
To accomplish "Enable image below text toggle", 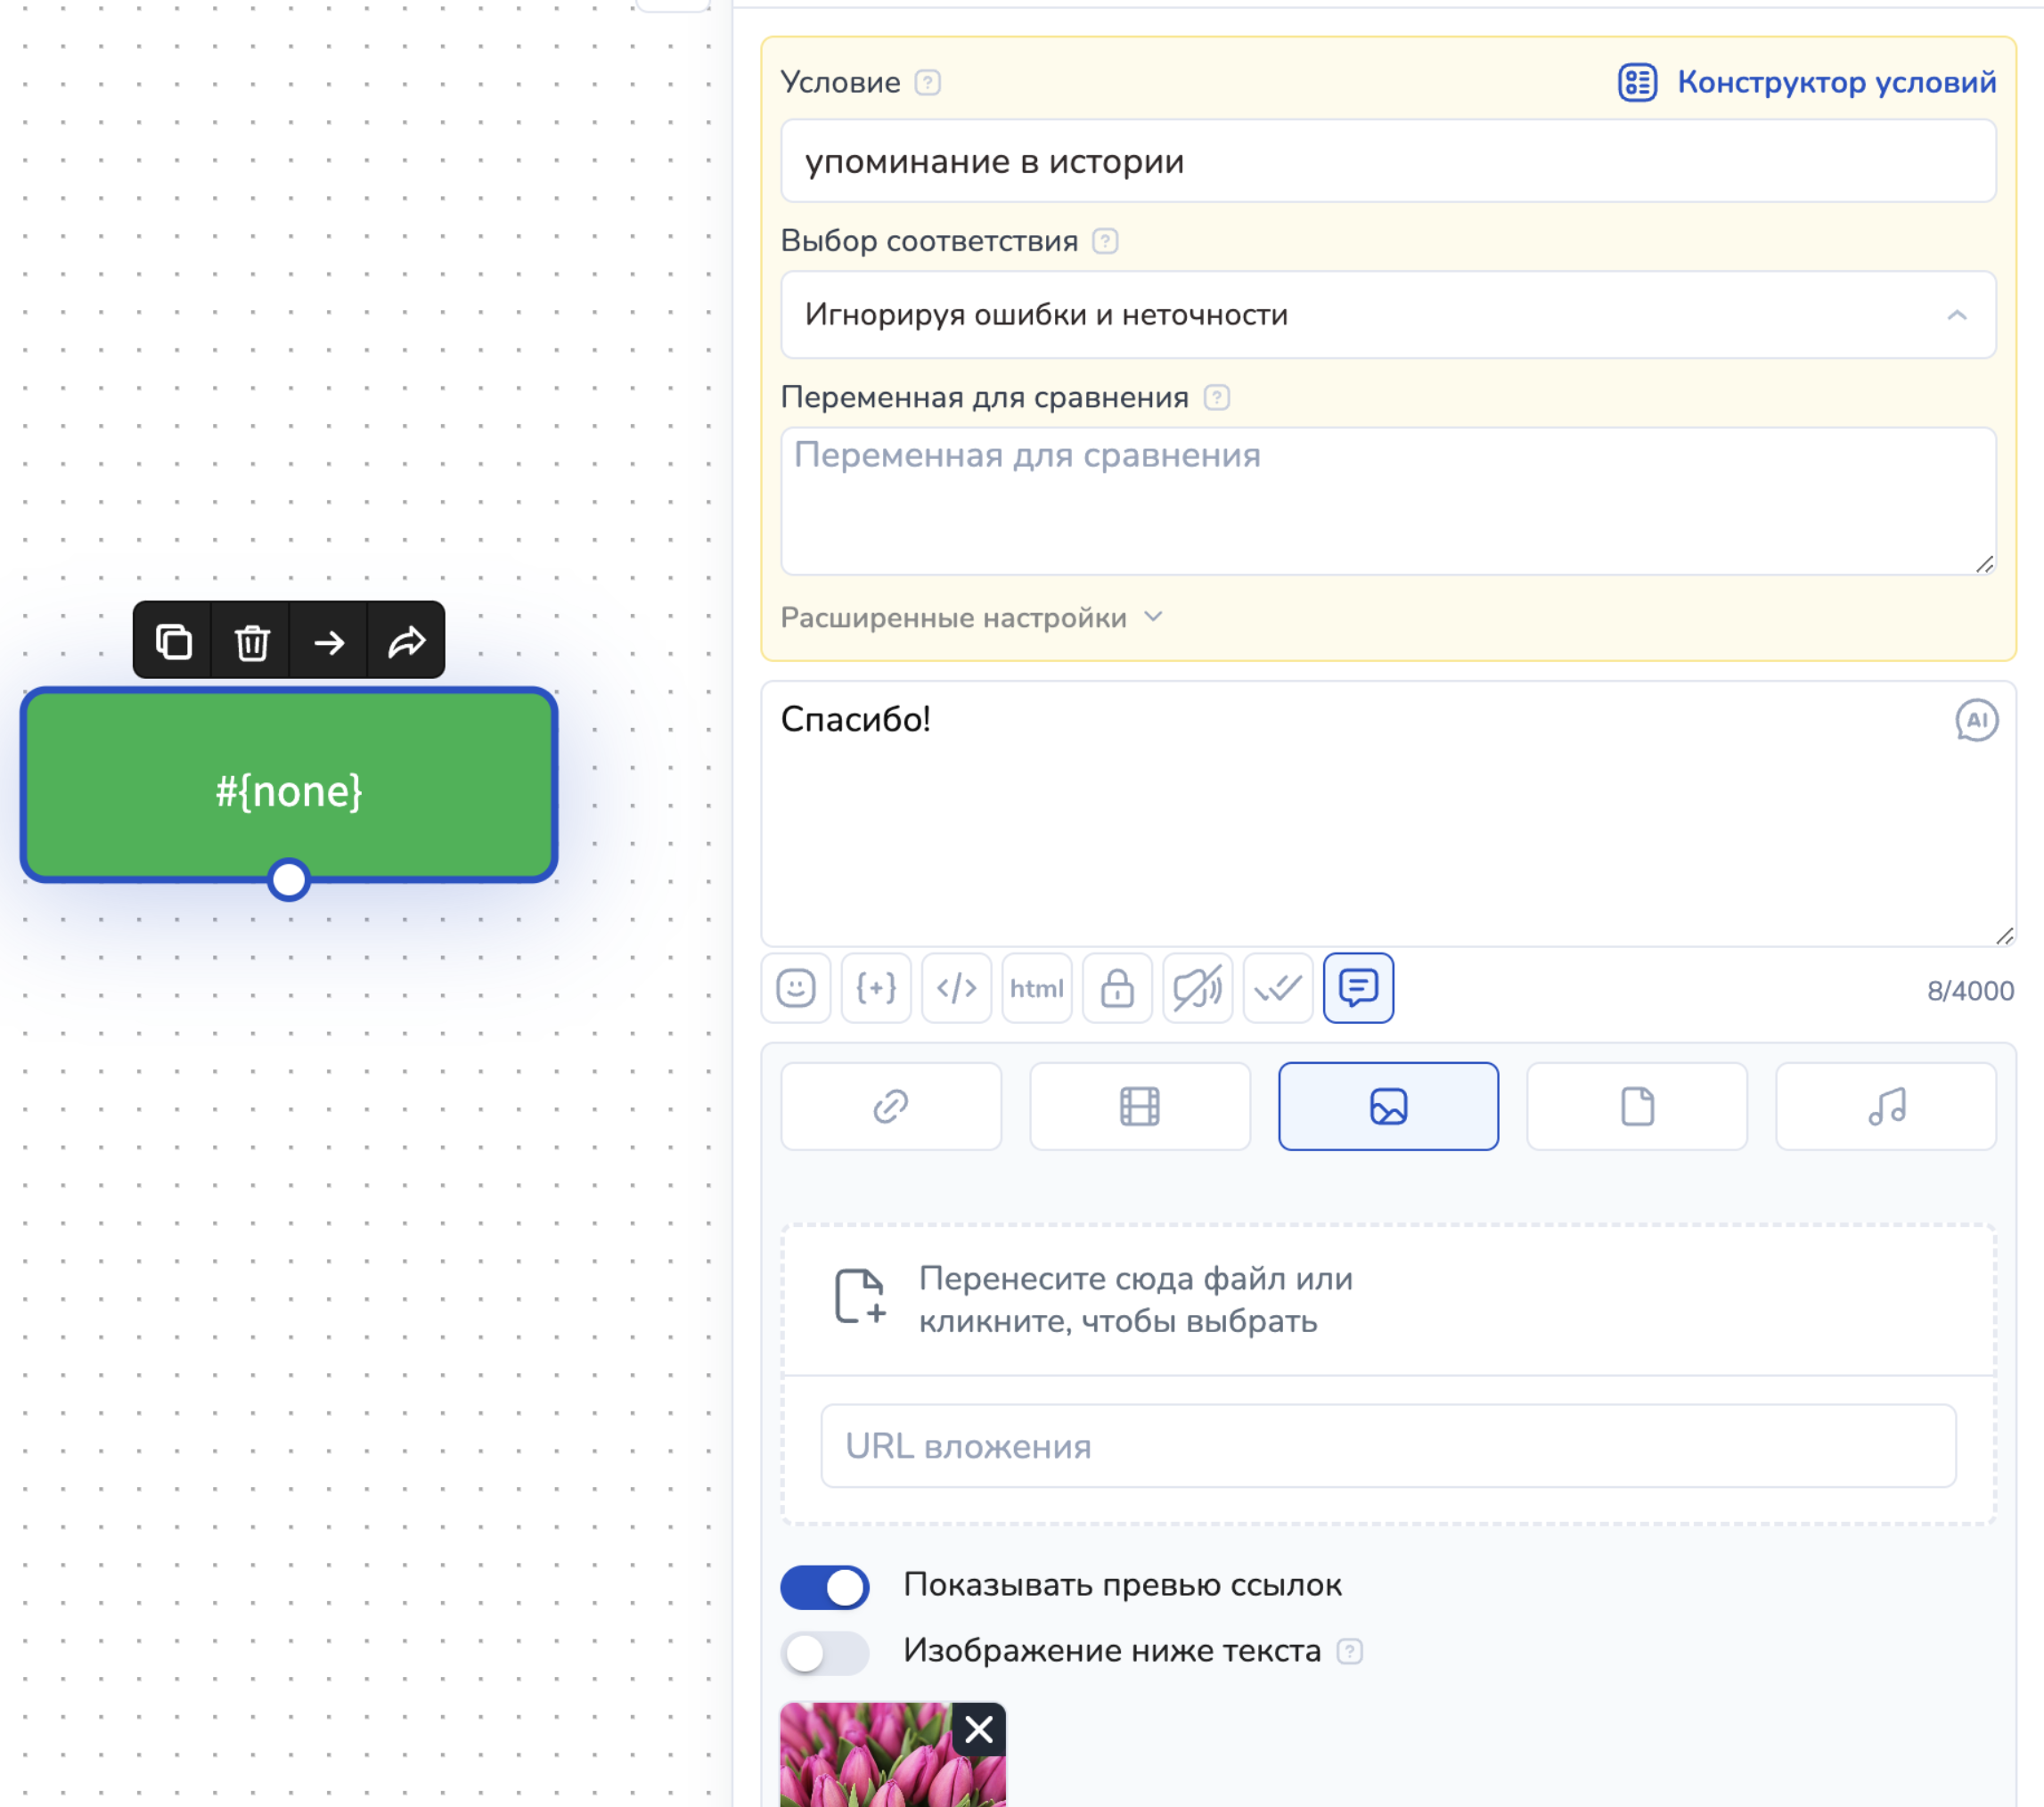I will 825,1653.
